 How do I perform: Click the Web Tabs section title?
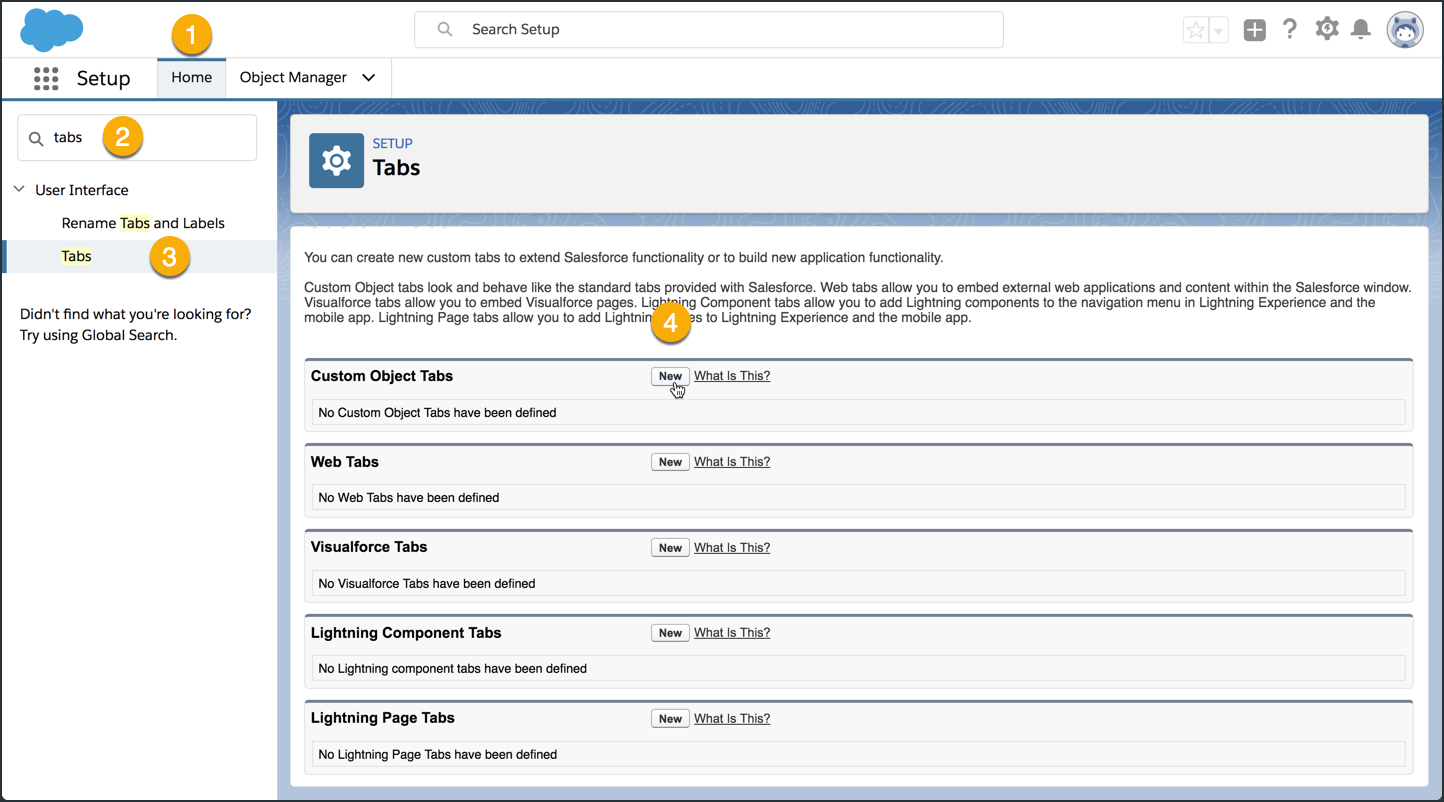pos(345,462)
